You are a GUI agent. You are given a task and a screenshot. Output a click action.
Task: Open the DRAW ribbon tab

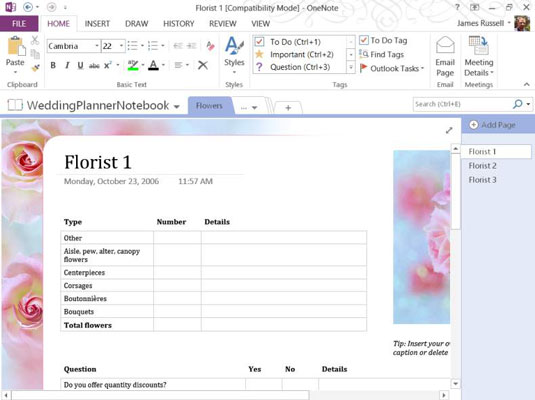coord(136,24)
